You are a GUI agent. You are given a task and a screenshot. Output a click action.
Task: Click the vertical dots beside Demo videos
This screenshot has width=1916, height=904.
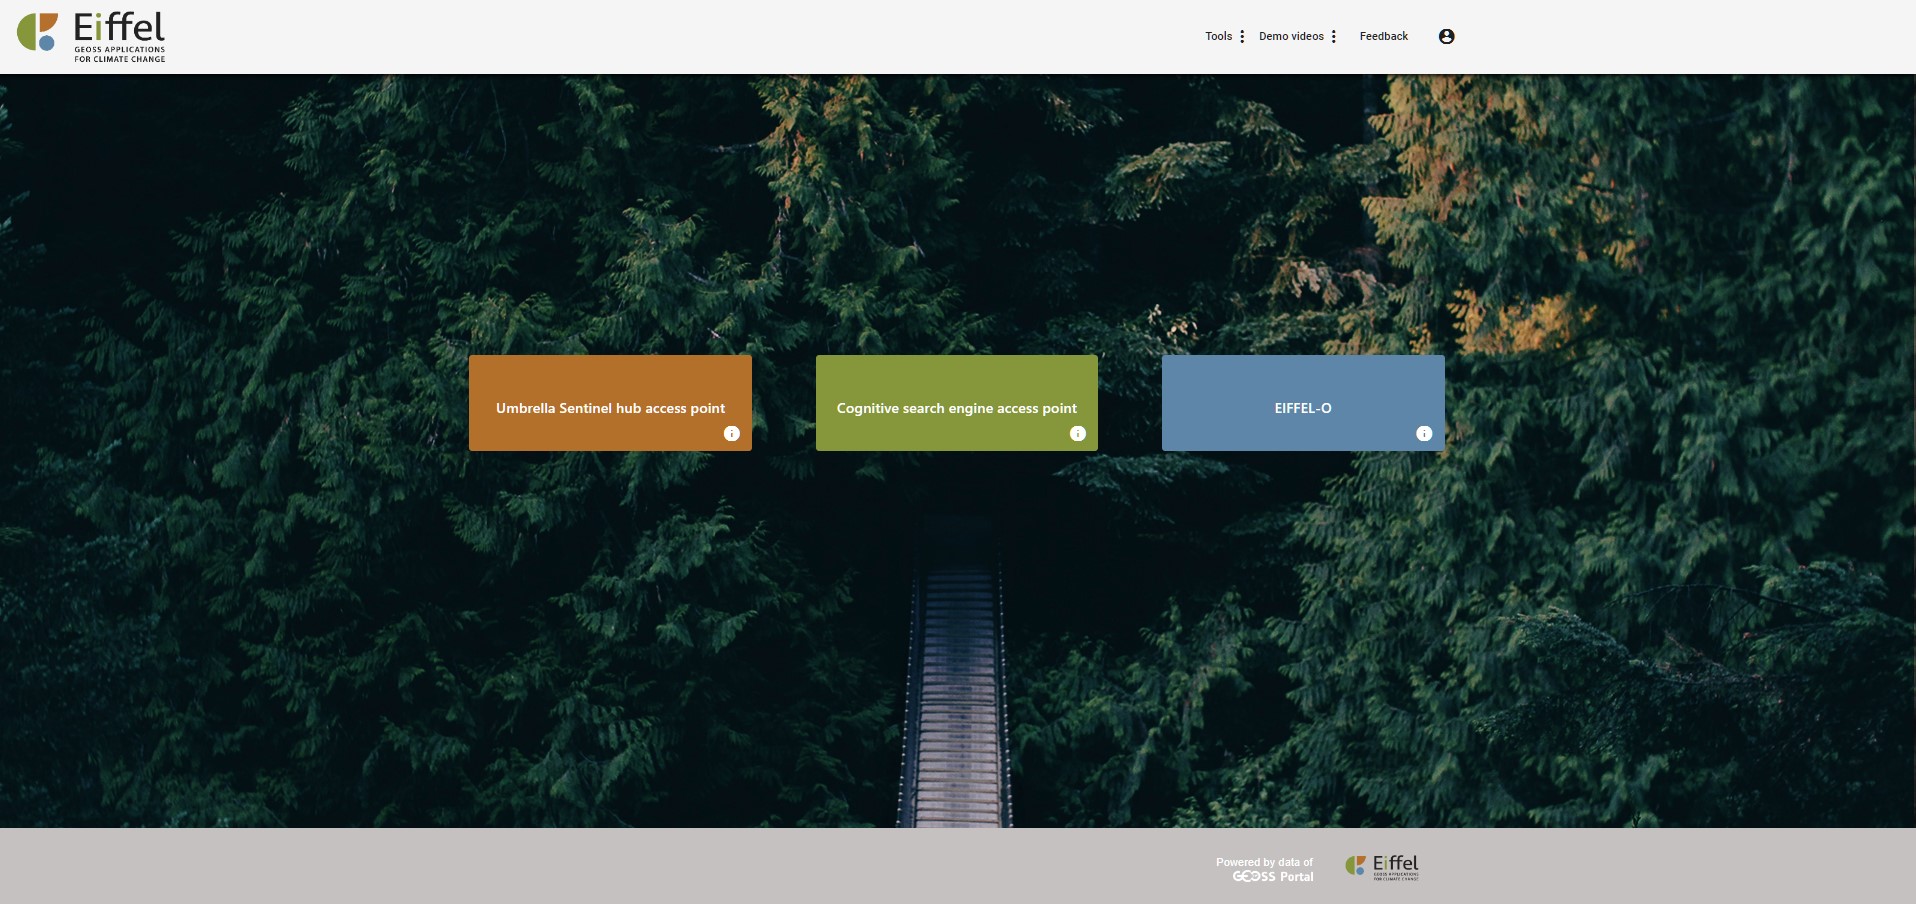1333,36
